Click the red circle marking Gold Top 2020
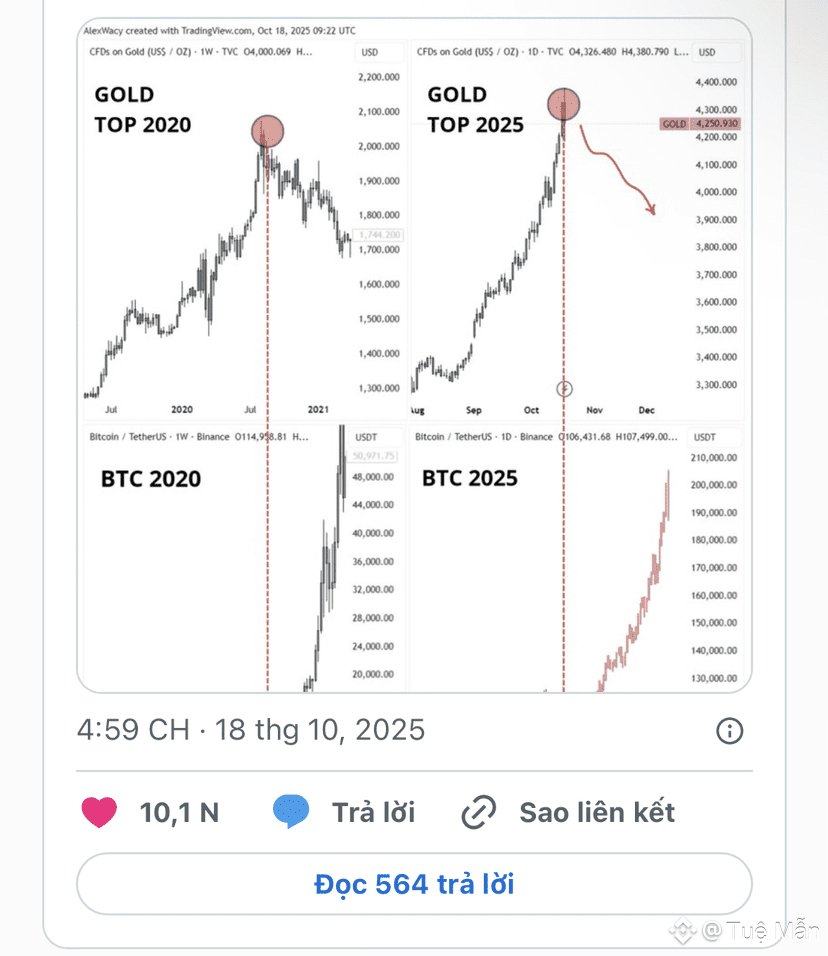828x956 pixels. point(268,129)
